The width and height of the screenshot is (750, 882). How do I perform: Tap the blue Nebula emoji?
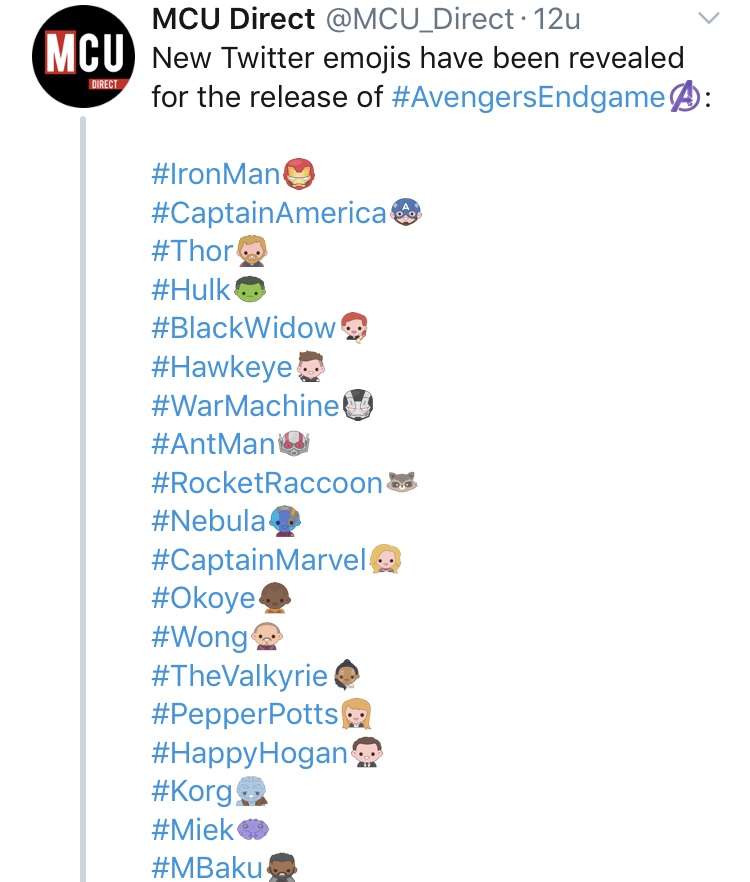(x=285, y=521)
